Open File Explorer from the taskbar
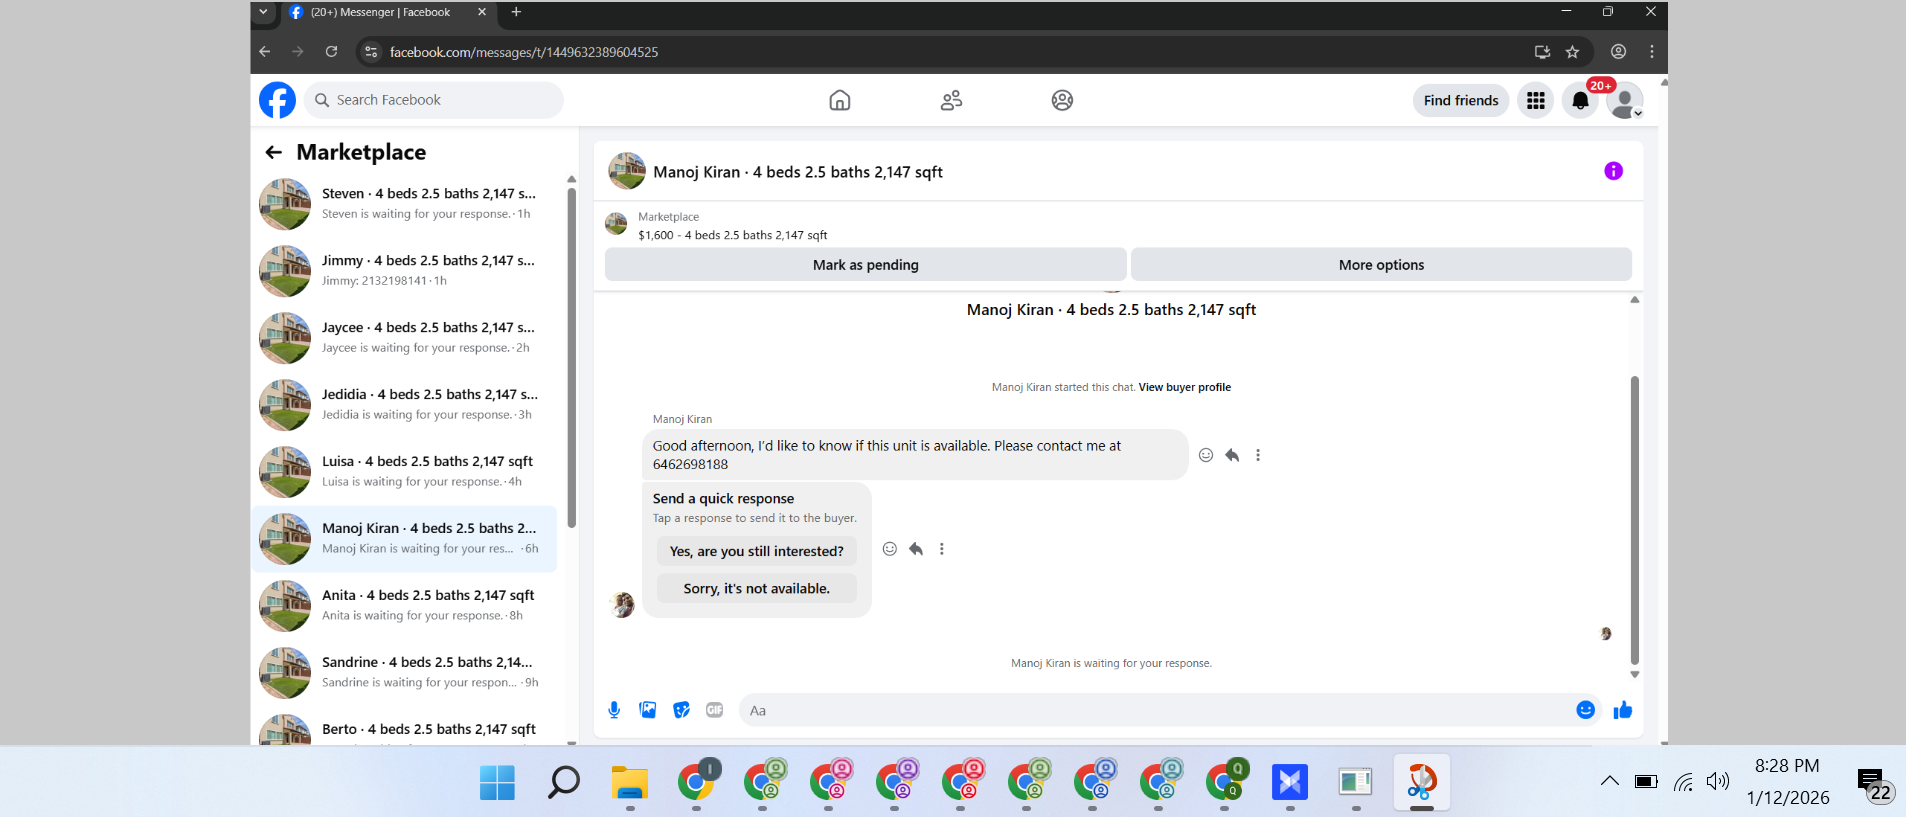The image size is (1906, 817). pos(630,782)
